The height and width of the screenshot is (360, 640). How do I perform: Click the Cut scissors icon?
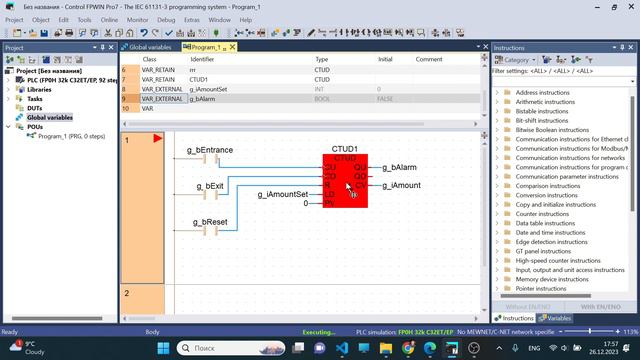click(108, 33)
